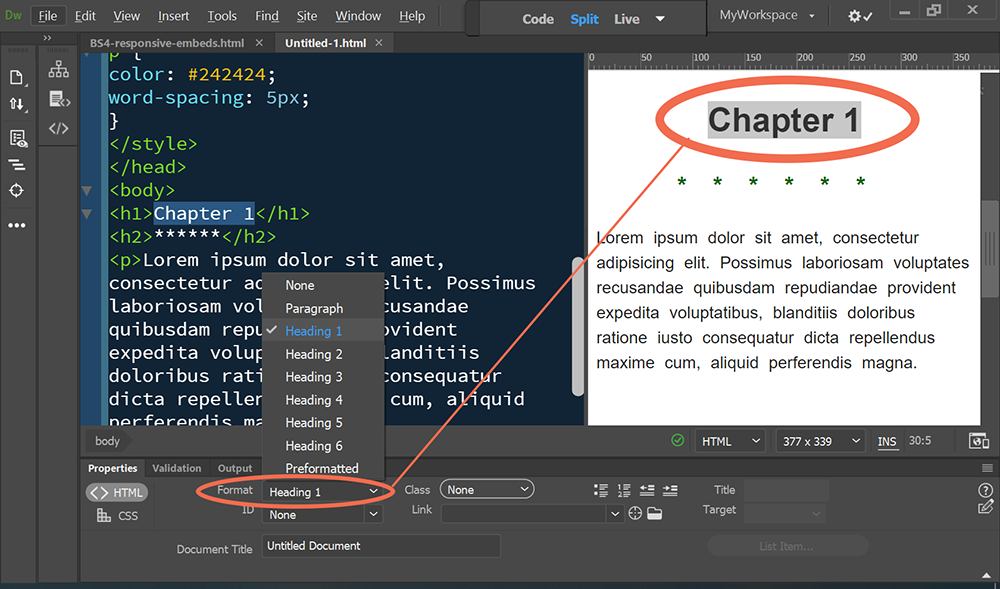Open the Find menu
This screenshot has width=1000, height=589.
[x=267, y=16]
